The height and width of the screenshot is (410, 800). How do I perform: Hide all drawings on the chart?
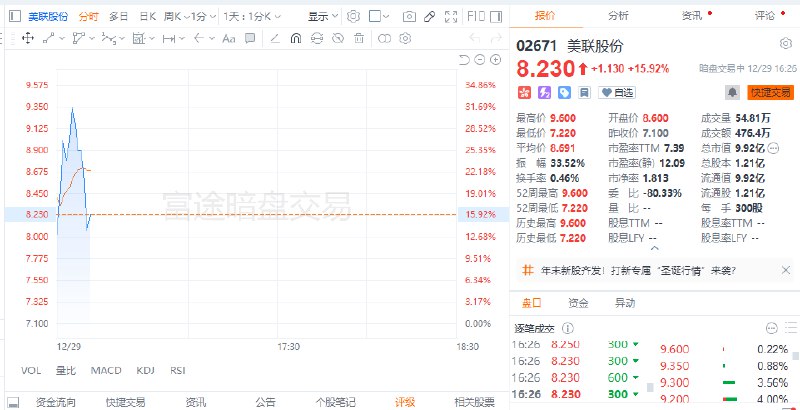pyautogui.click(x=338, y=38)
